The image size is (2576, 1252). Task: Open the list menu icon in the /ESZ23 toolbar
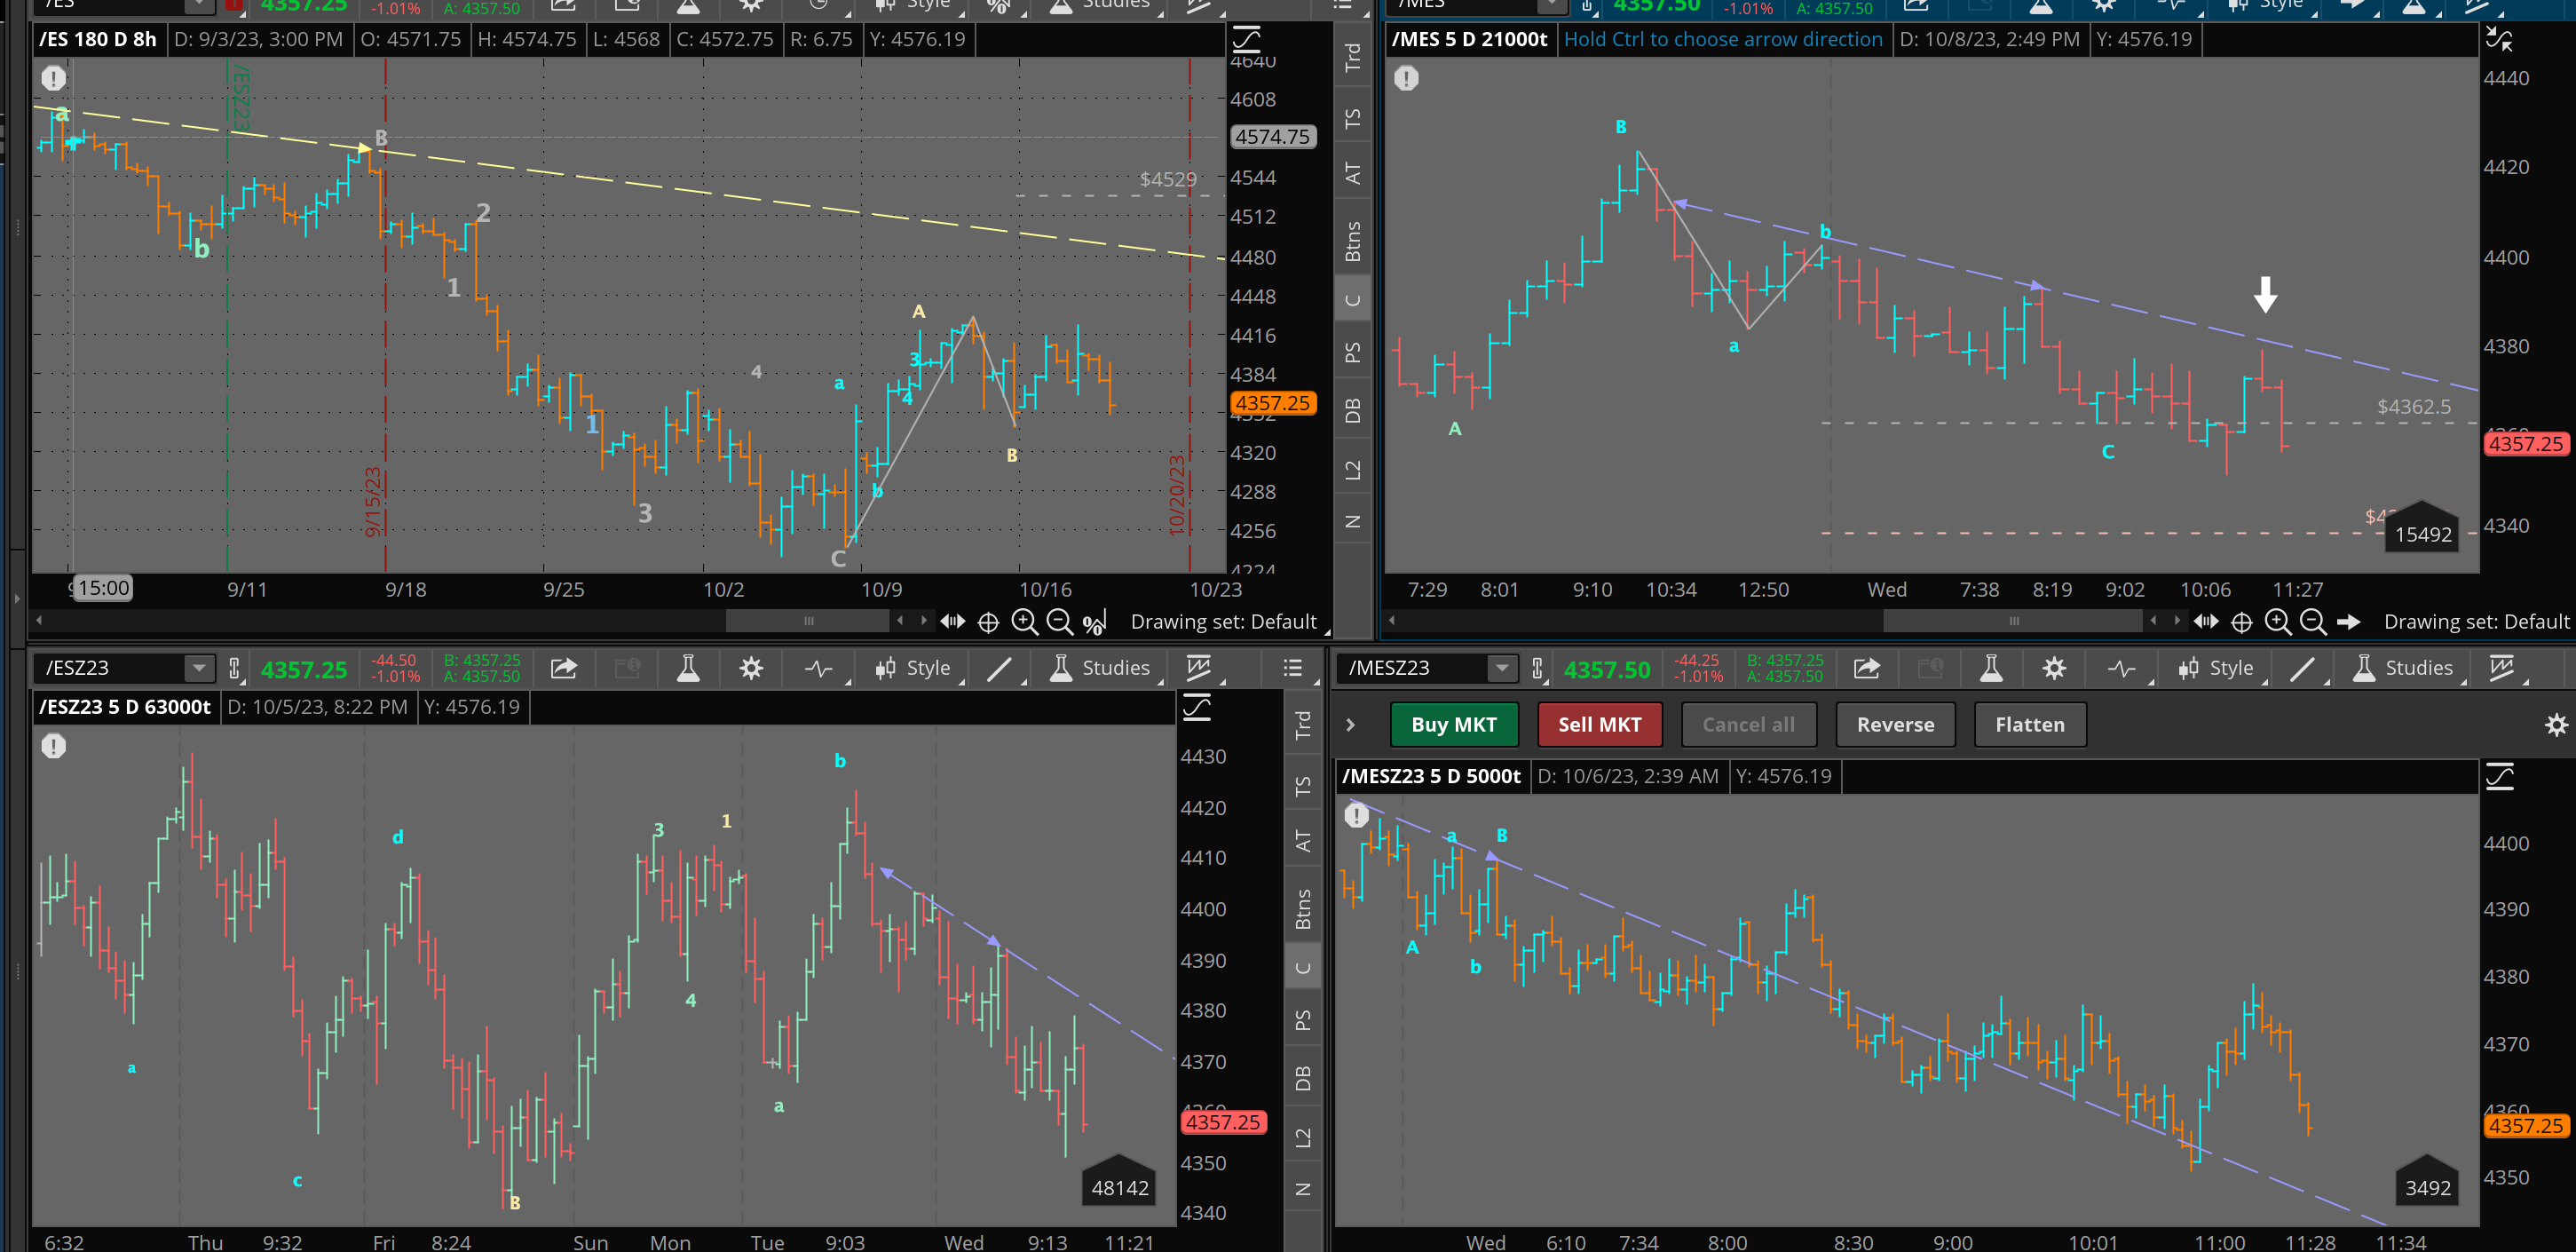click(x=1292, y=668)
